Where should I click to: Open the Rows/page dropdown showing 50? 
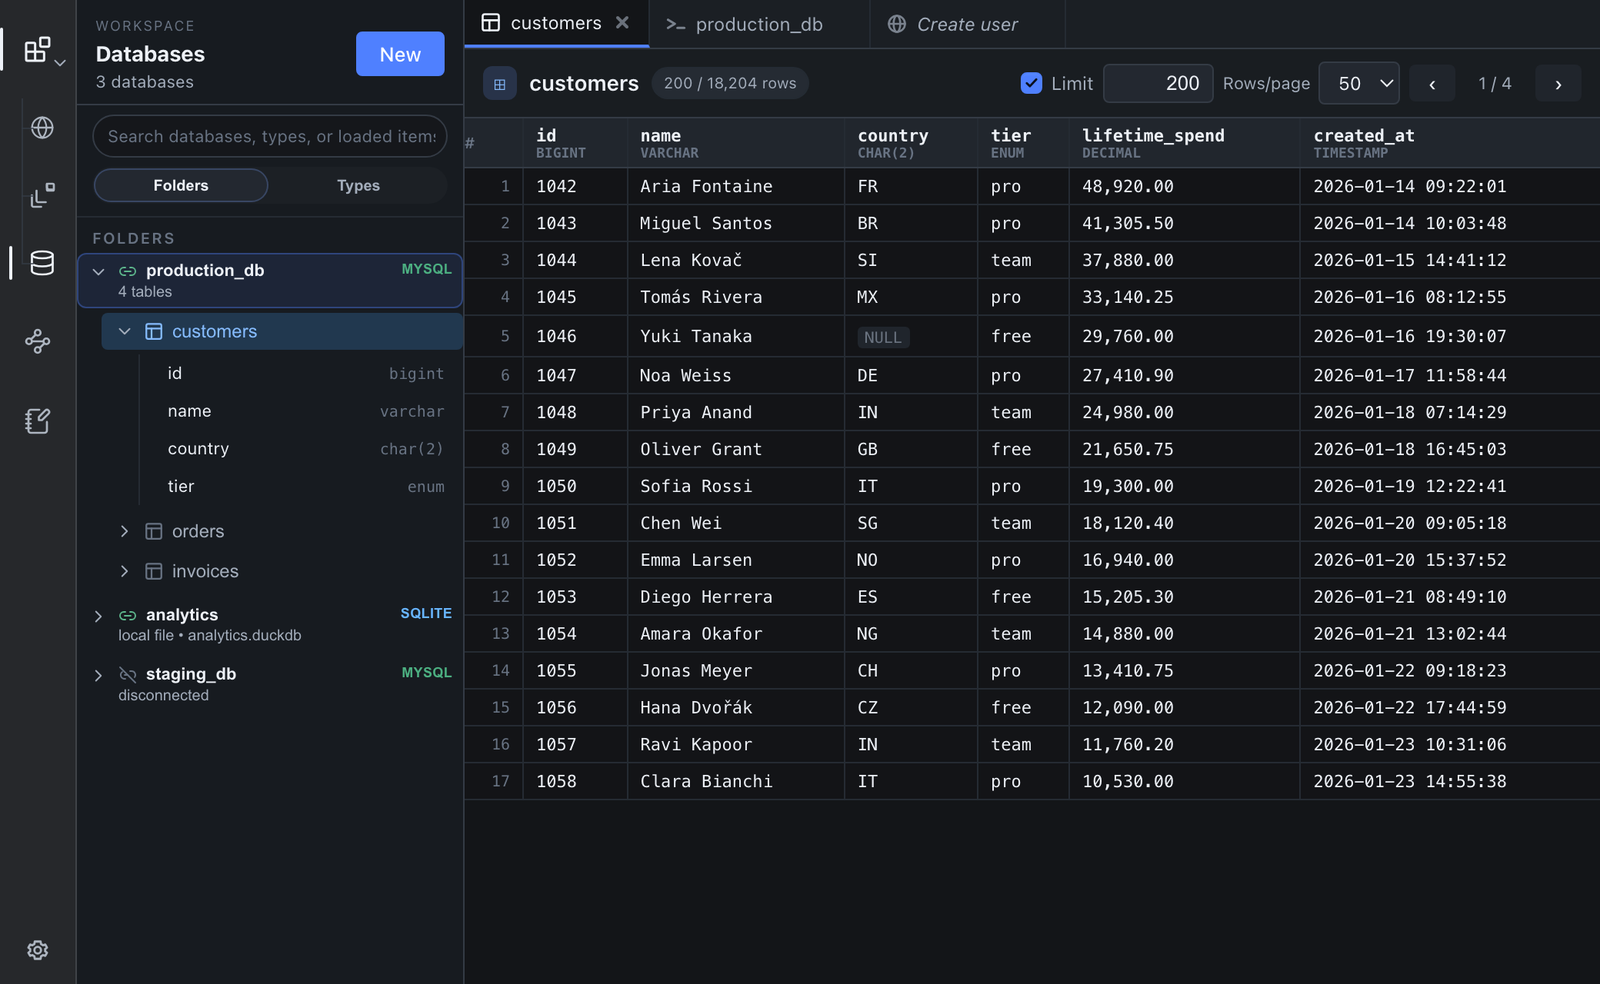click(1359, 84)
